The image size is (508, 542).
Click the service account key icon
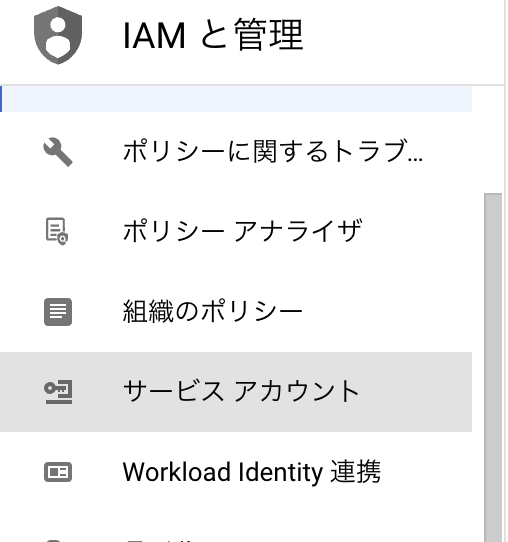(x=58, y=392)
